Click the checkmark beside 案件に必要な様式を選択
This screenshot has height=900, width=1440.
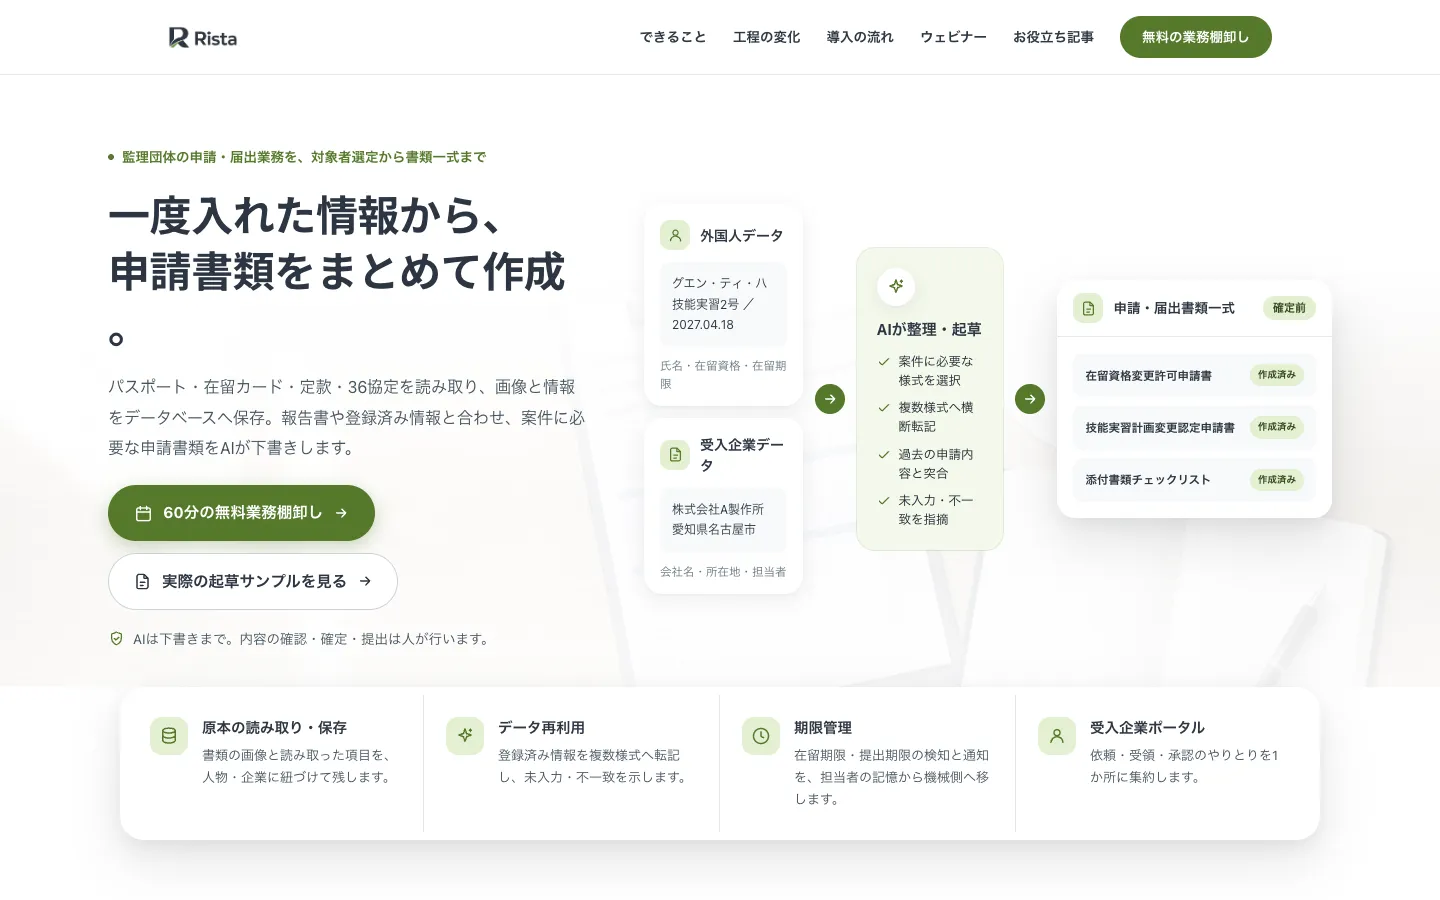click(884, 362)
